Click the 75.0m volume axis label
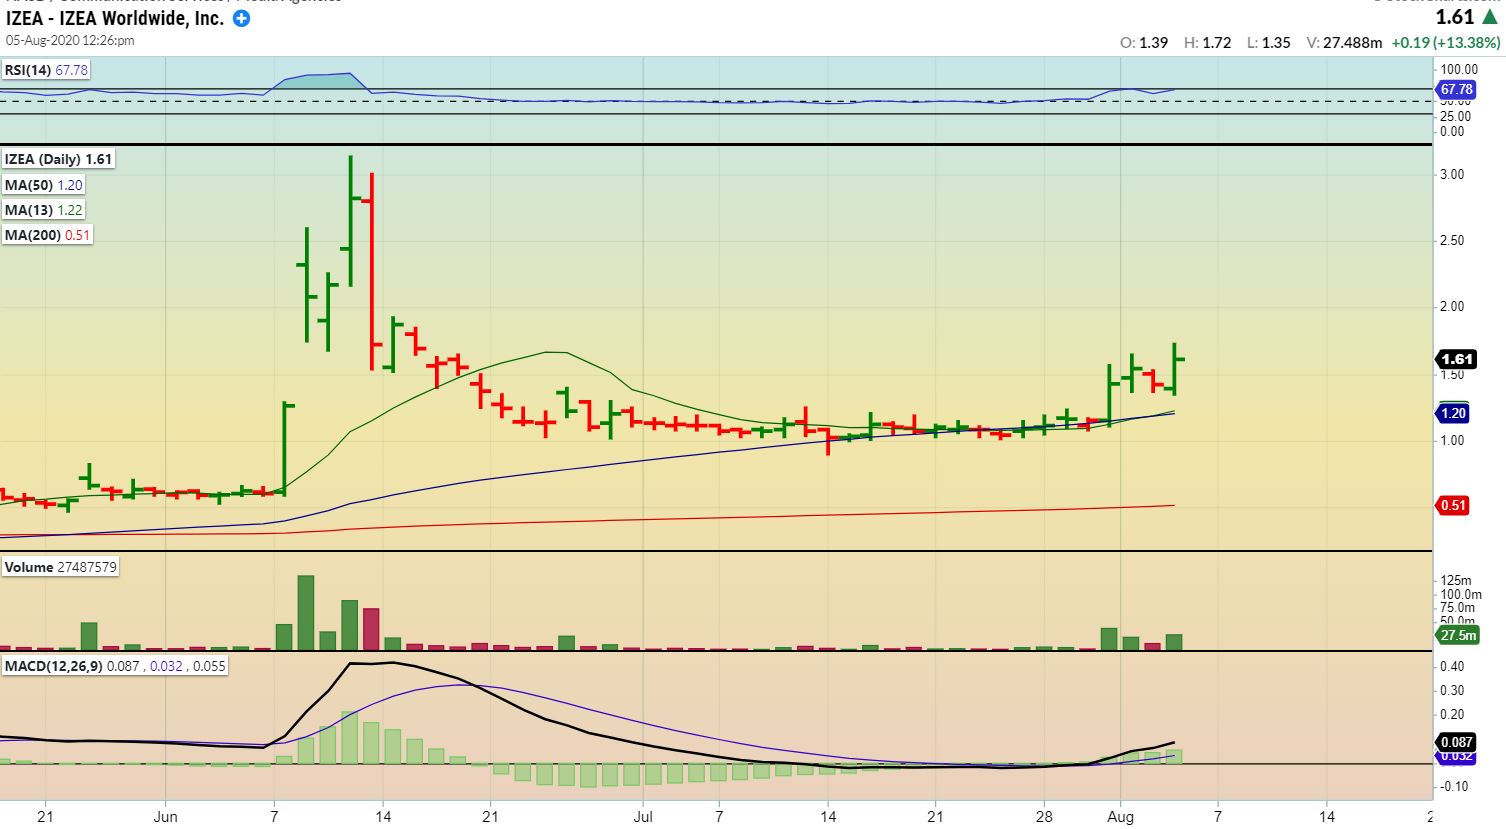The height and width of the screenshot is (829, 1506). [1456, 608]
